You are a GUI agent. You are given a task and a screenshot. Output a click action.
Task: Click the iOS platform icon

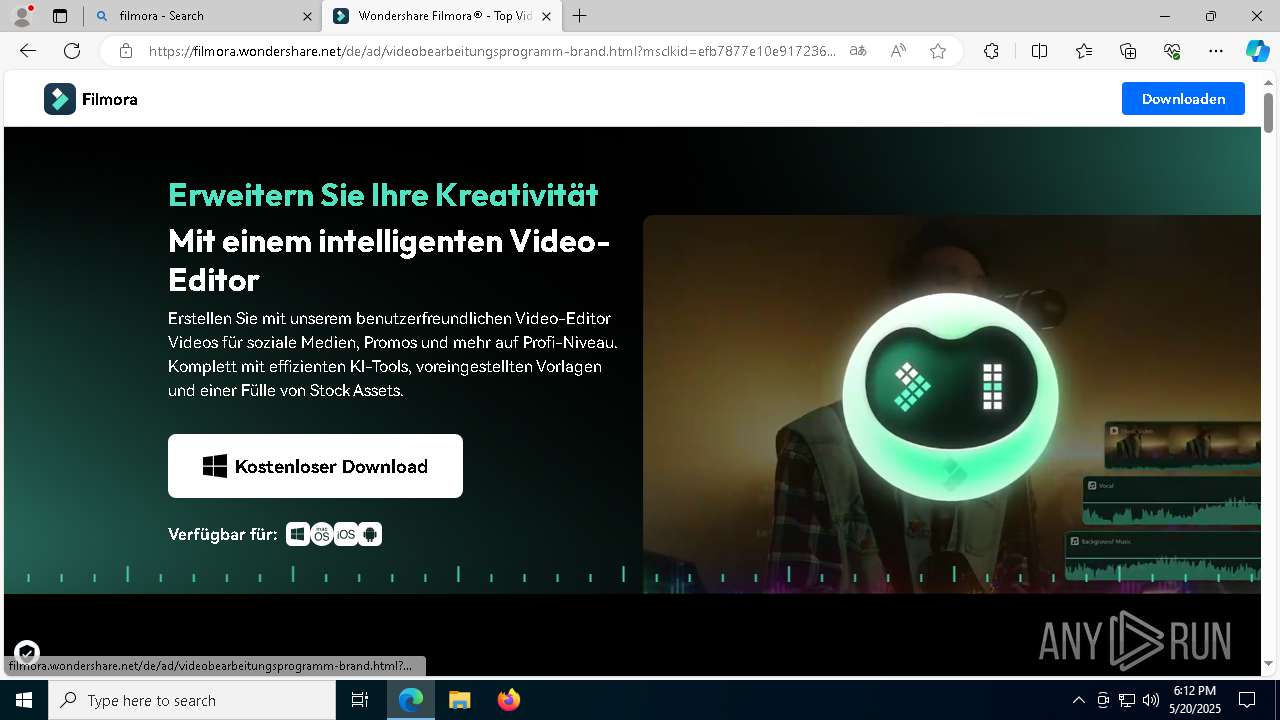[346, 534]
